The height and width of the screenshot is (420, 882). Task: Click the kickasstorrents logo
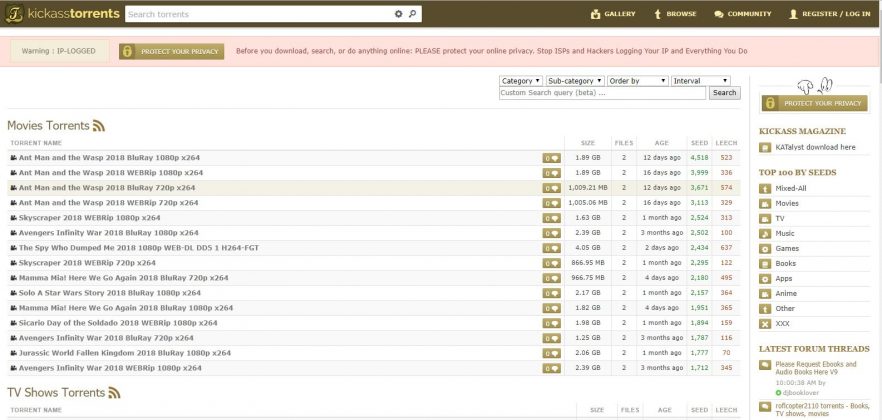pyautogui.click(x=62, y=14)
